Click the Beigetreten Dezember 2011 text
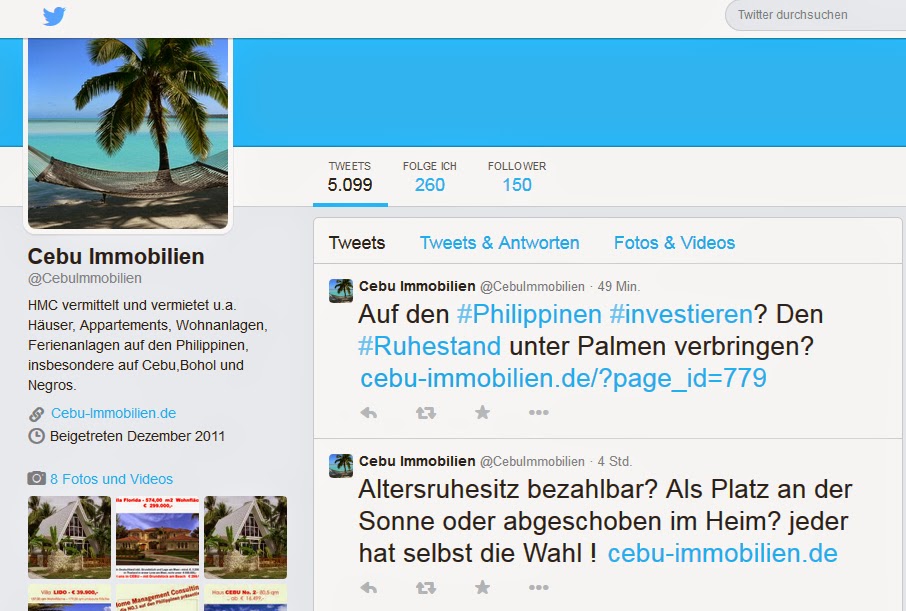The height and width of the screenshot is (611, 906). pos(137,436)
